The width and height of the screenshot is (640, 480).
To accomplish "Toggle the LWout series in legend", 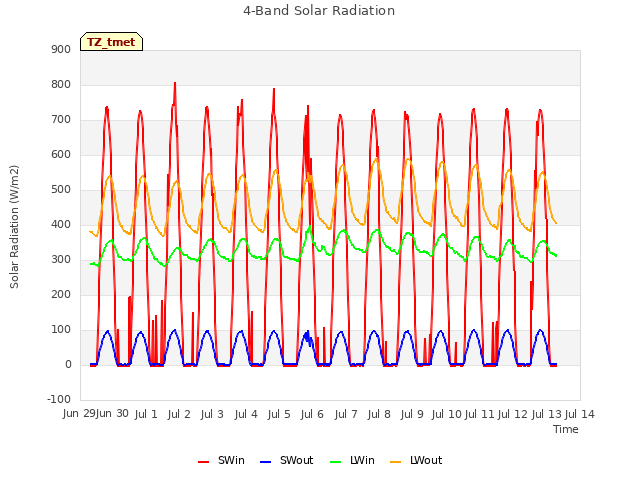I will coord(416,460).
